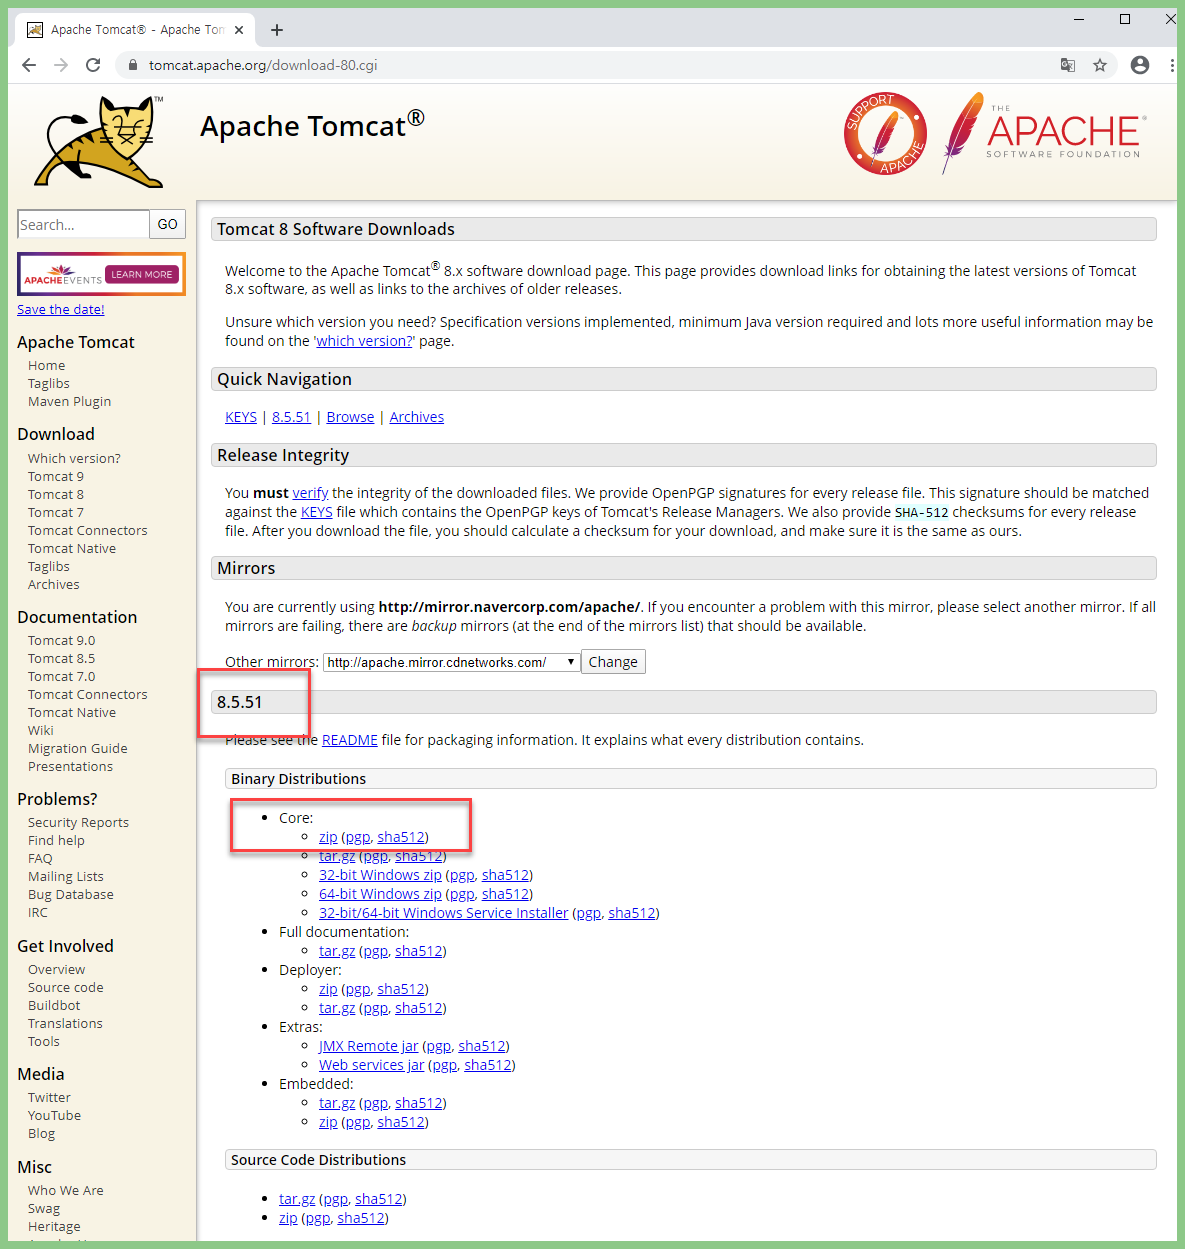Open Mailing Lists link
Viewport: 1185px width, 1249px height.
pos(66,877)
